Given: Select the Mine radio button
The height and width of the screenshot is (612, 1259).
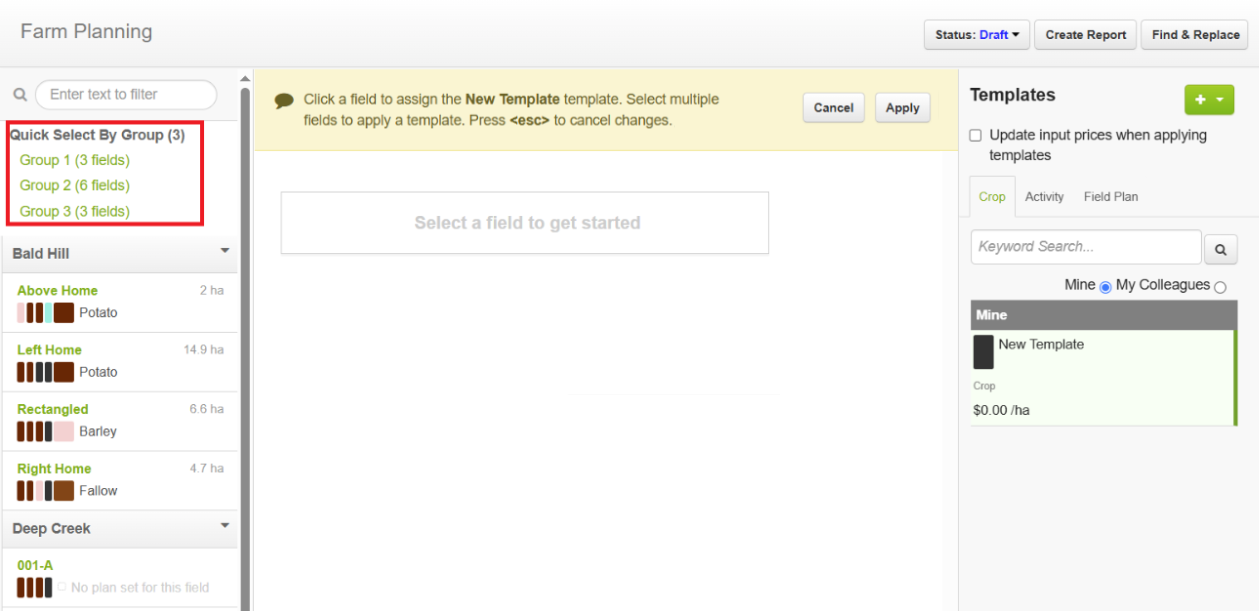Looking at the screenshot, I should (1105, 287).
